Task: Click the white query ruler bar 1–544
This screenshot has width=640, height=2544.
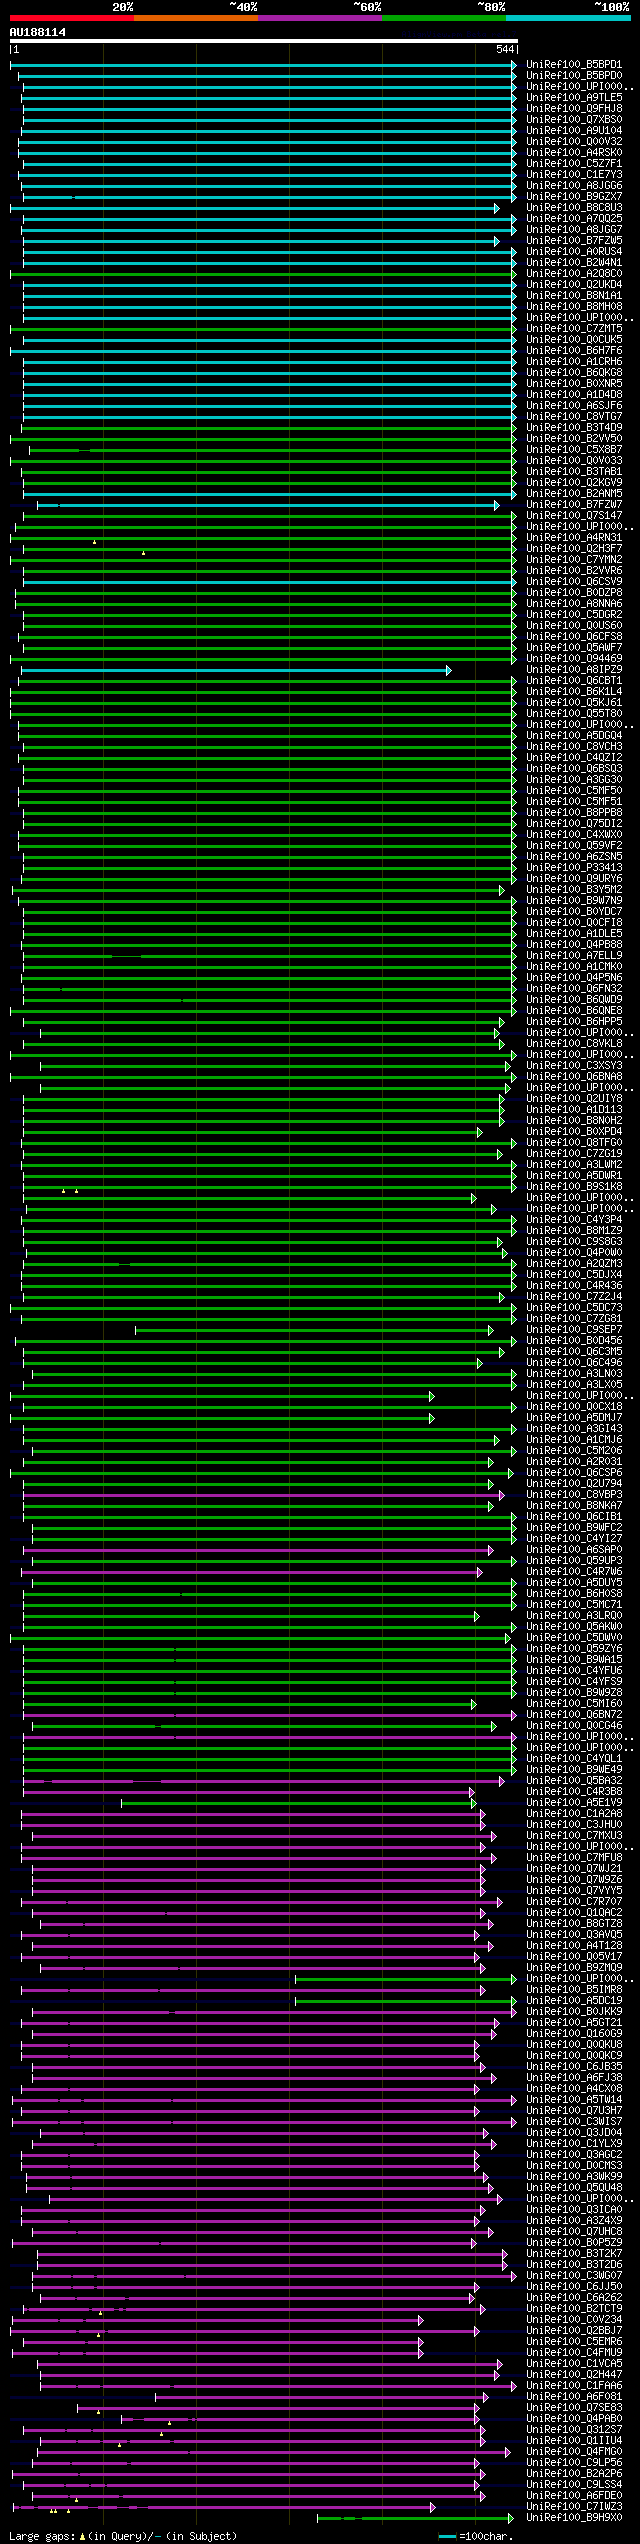Action: click(263, 41)
